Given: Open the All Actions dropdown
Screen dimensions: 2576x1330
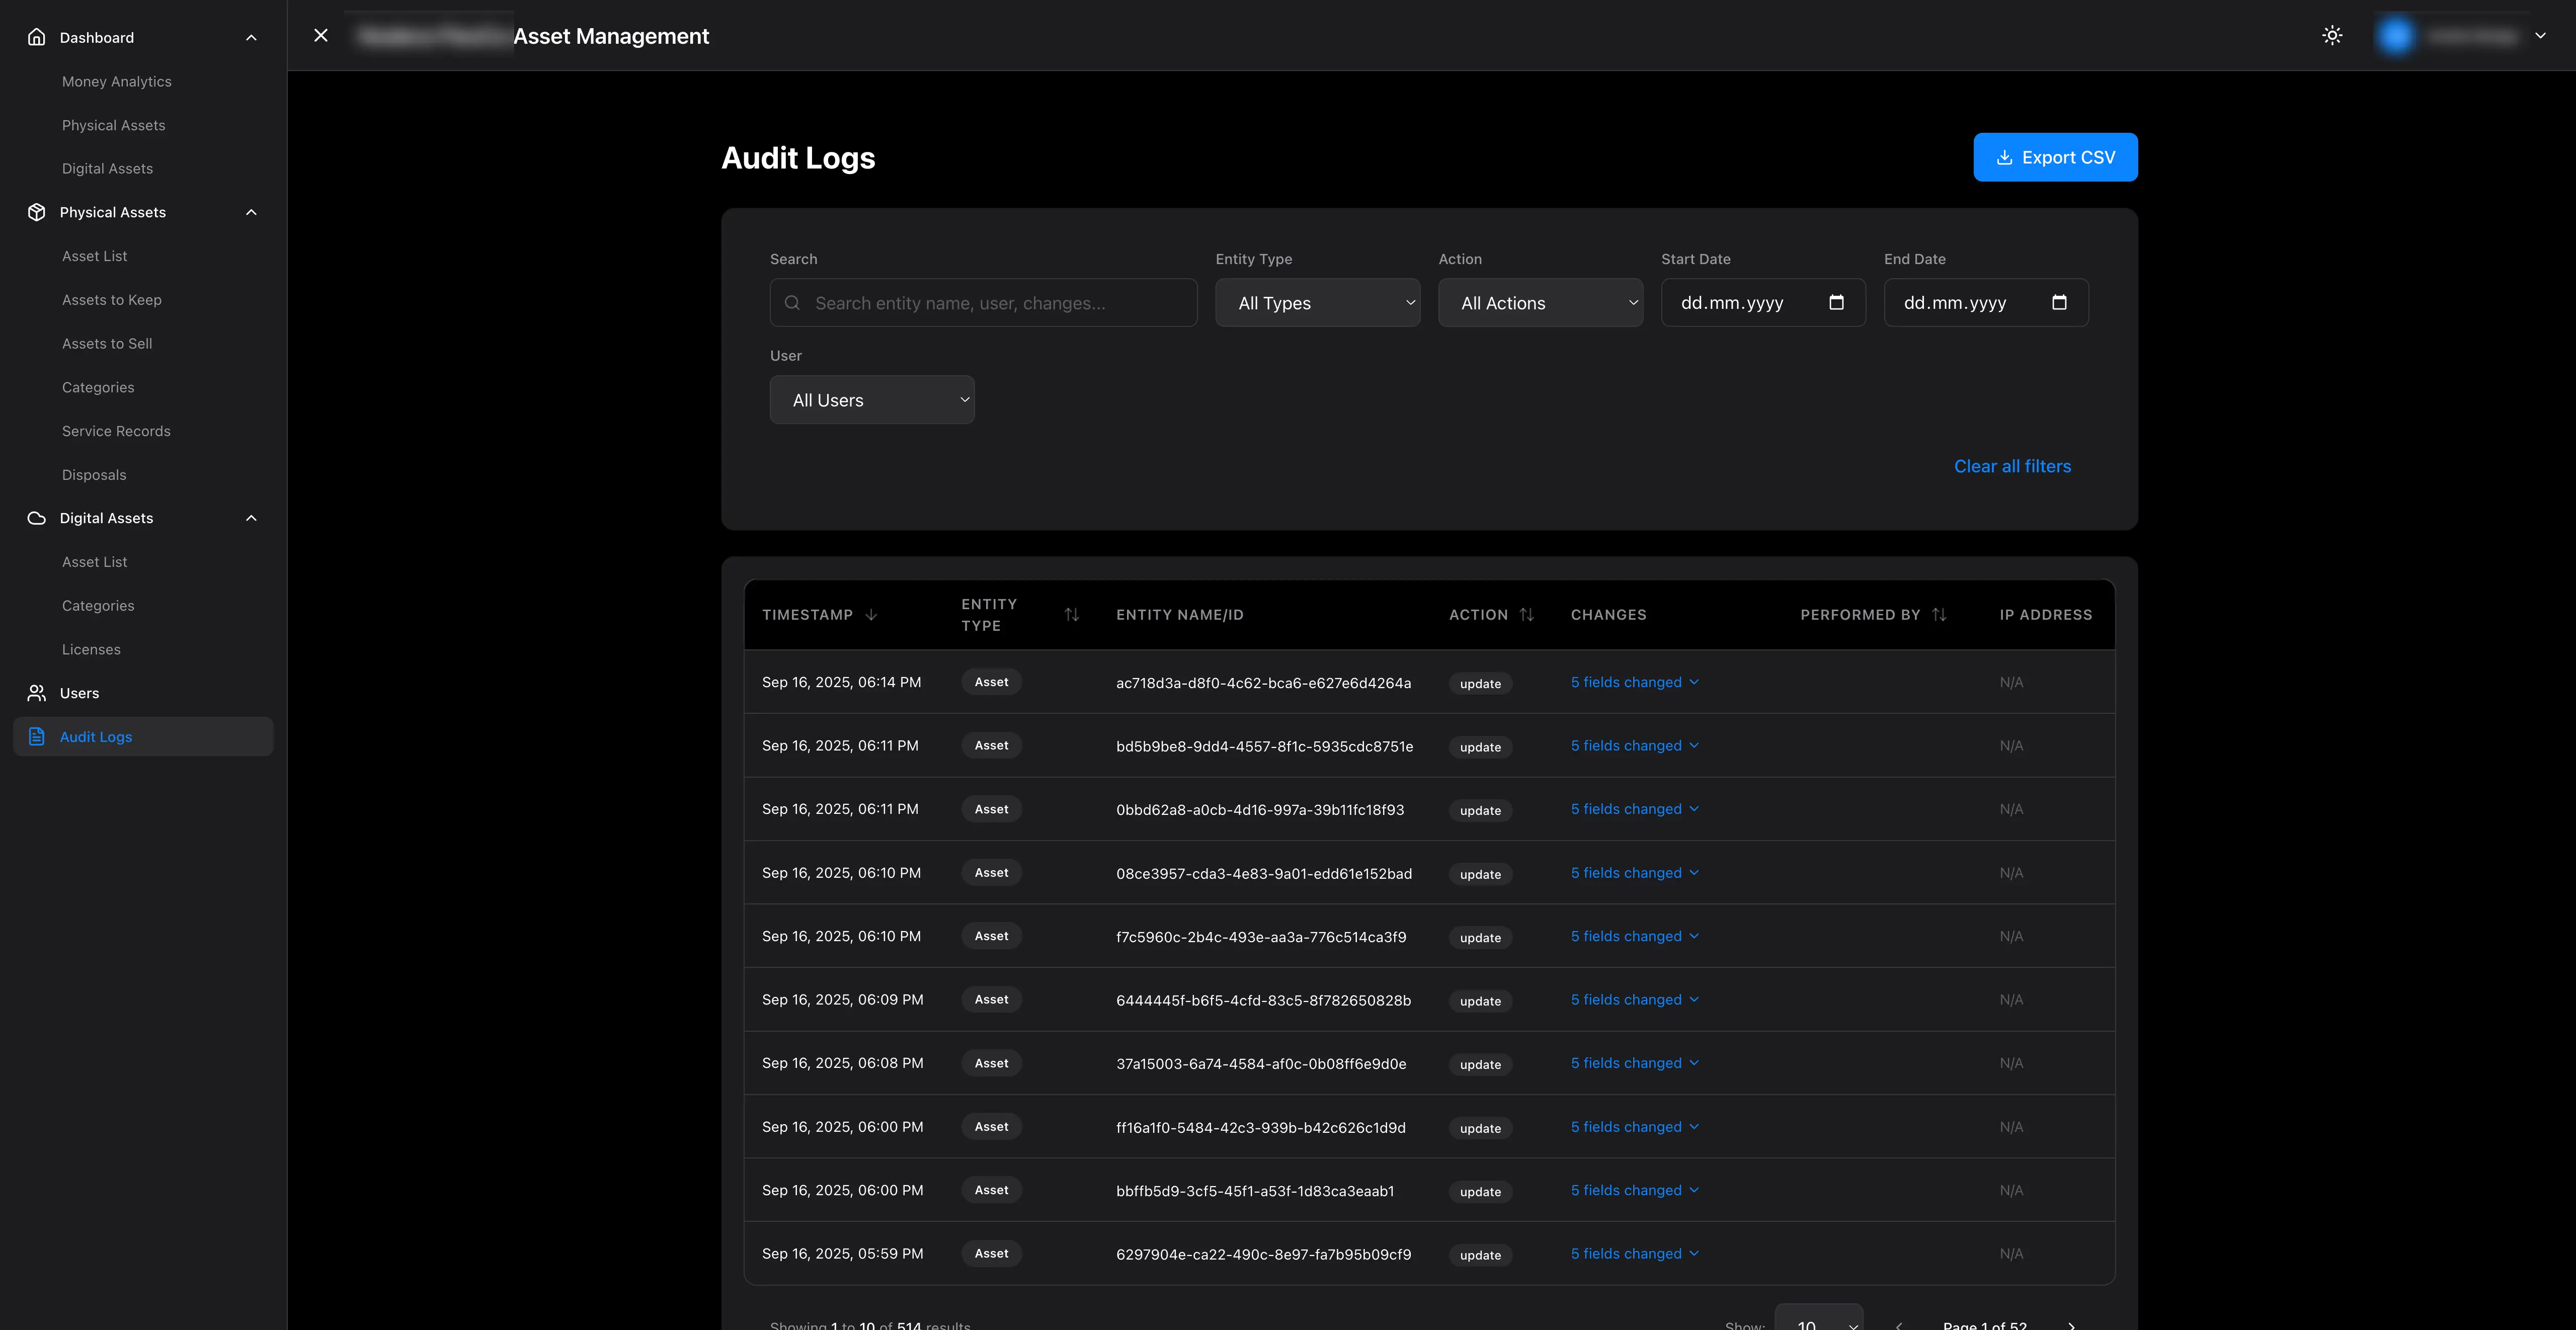Looking at the screenshot, I should [1540, 303].
